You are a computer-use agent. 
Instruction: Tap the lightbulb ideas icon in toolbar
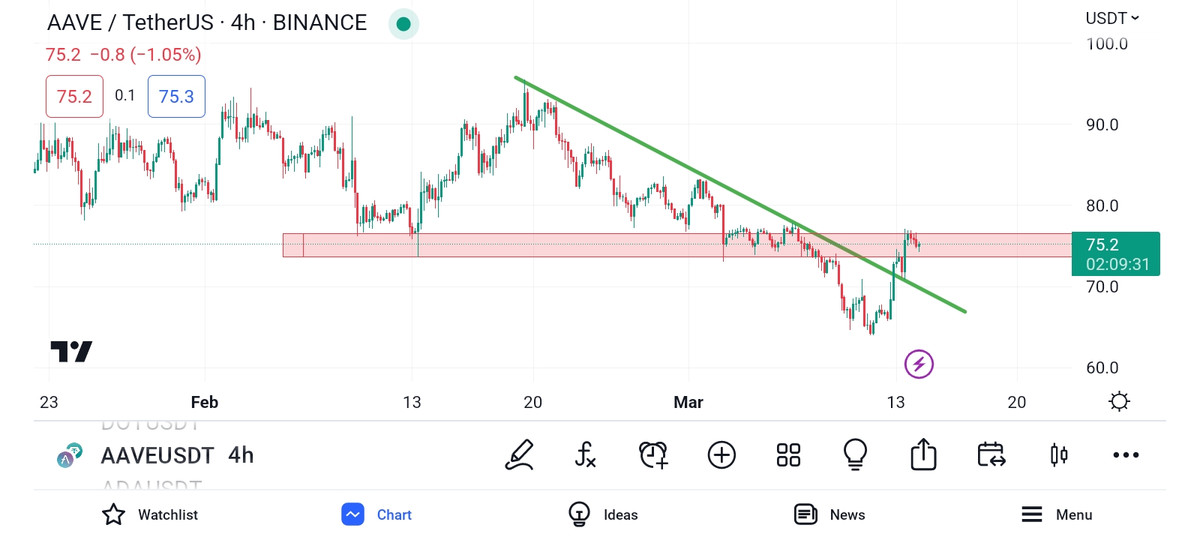coord(855,455)
